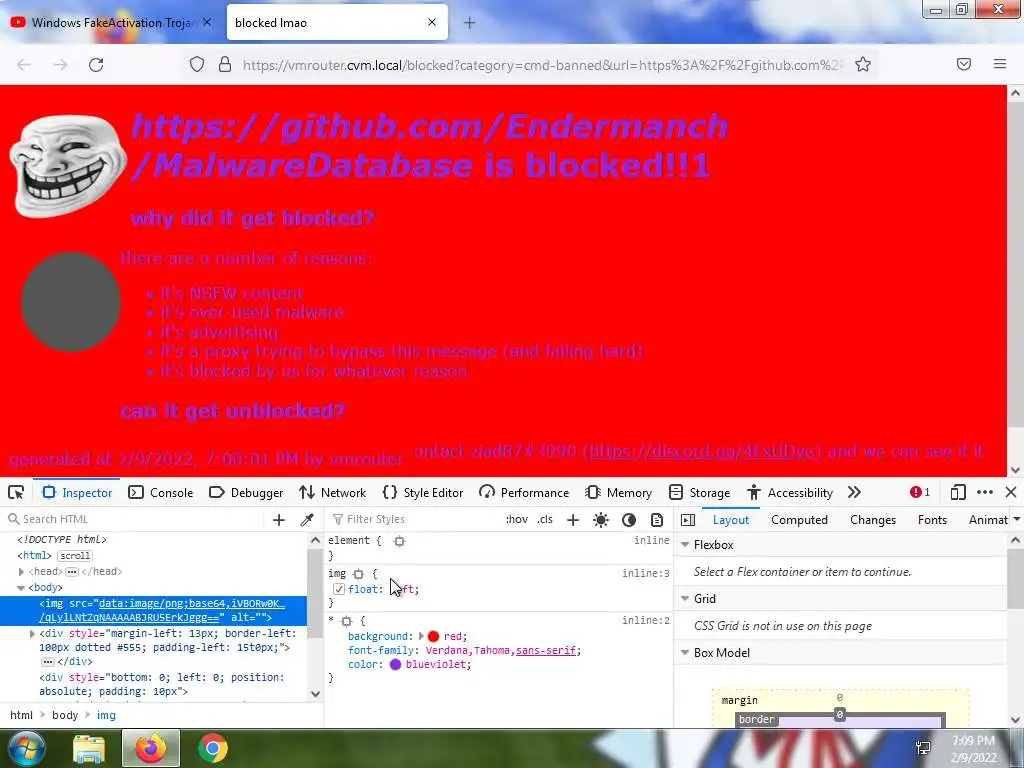The width and height of the screenshot is (1024, 768).
Task: Open the shield tracking protection icon
Action: point(197,65)
